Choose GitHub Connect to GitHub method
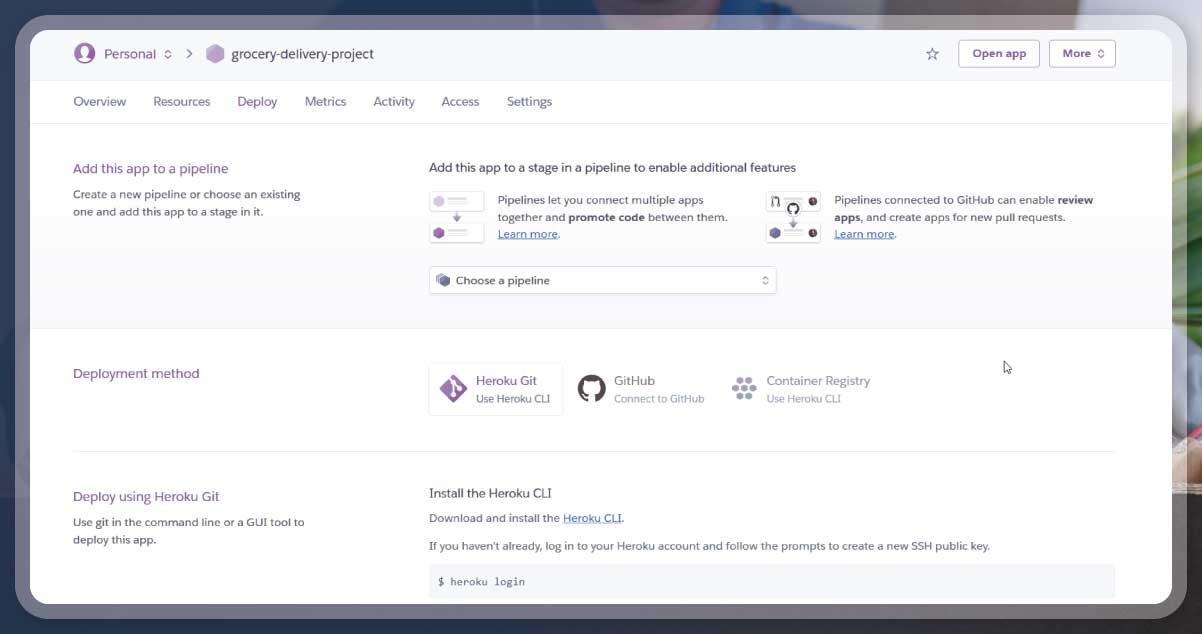The height and width of the screenshot is (634, 1202). point(641,389)
